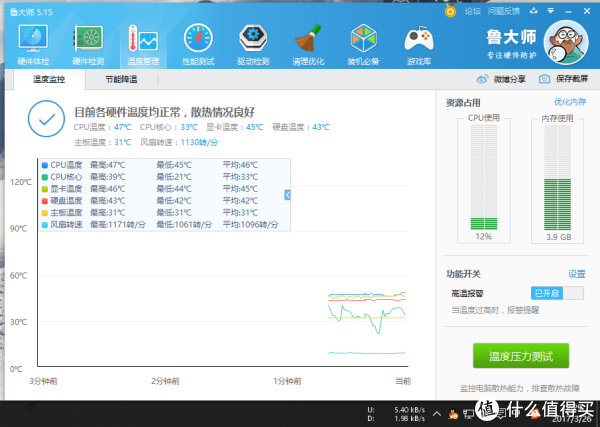Screen dimensions: 600x427
Task: Open 清理优化 broom icon
Action: tap(308, 38)
